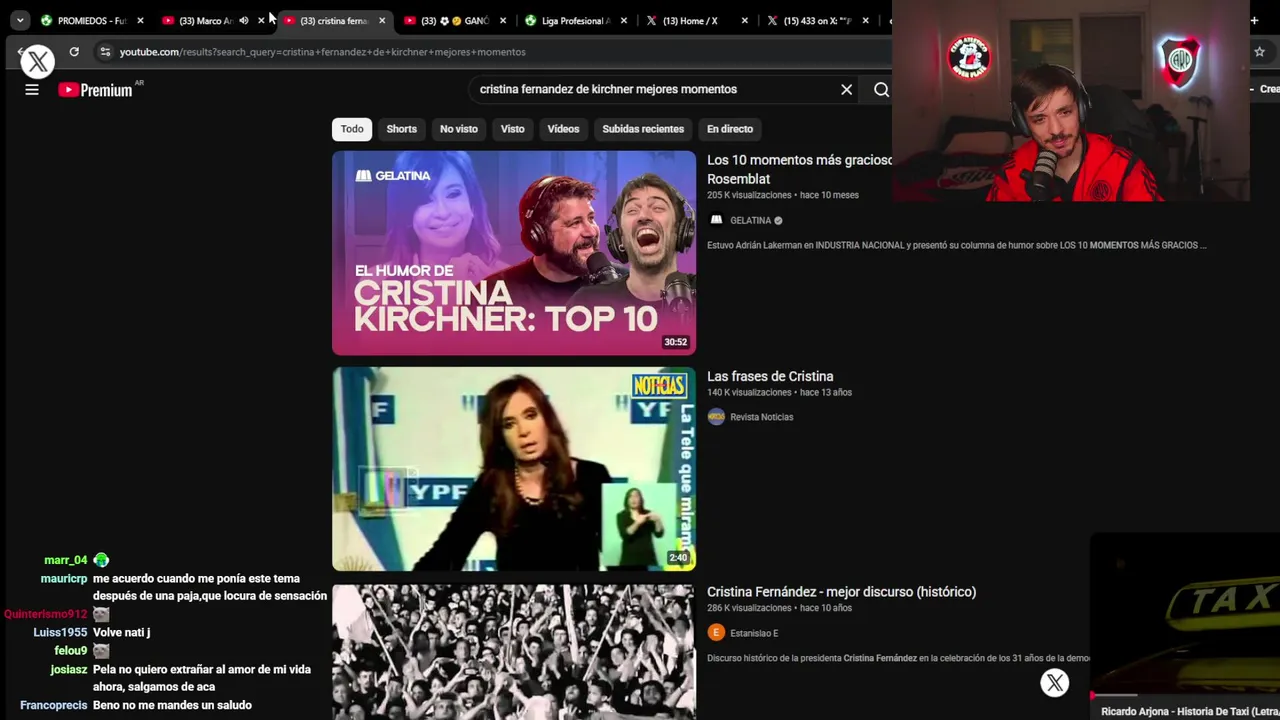Open the Ricardo Arjona mini player video
This screenshot has width=1280, height=720.
point(1185,613)
